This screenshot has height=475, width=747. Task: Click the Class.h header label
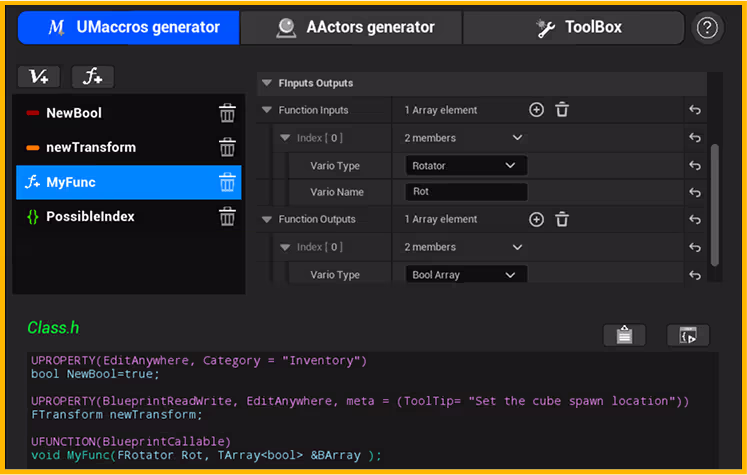click(x=53, y=328)
